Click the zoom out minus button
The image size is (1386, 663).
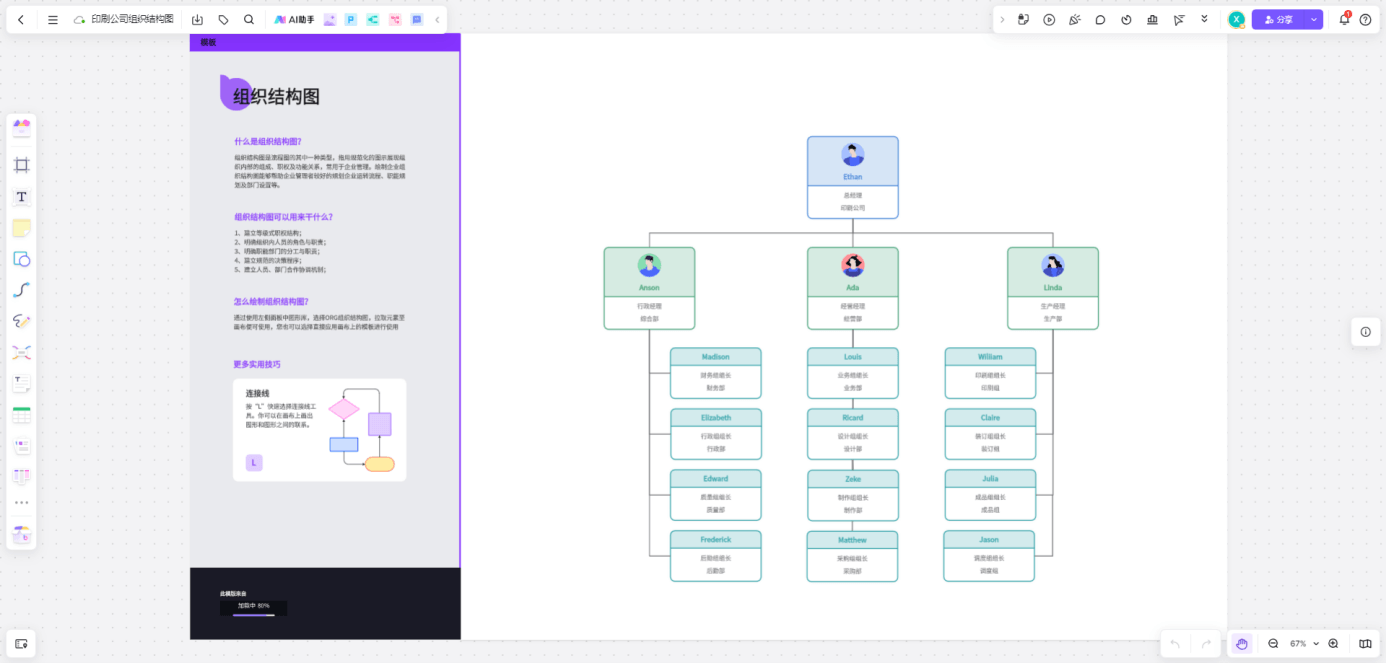[x=1273, y=643]
